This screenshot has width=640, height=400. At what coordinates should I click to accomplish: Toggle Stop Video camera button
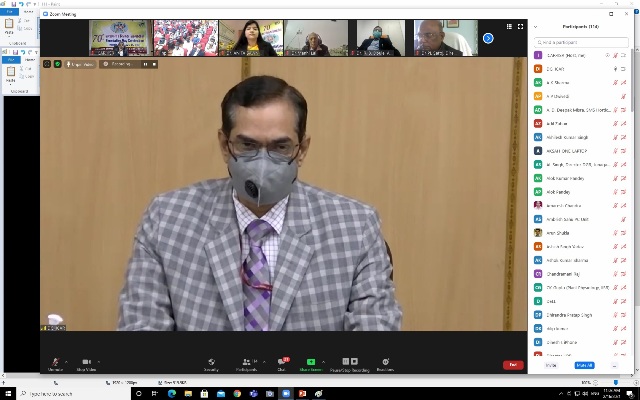coord(87,362)
